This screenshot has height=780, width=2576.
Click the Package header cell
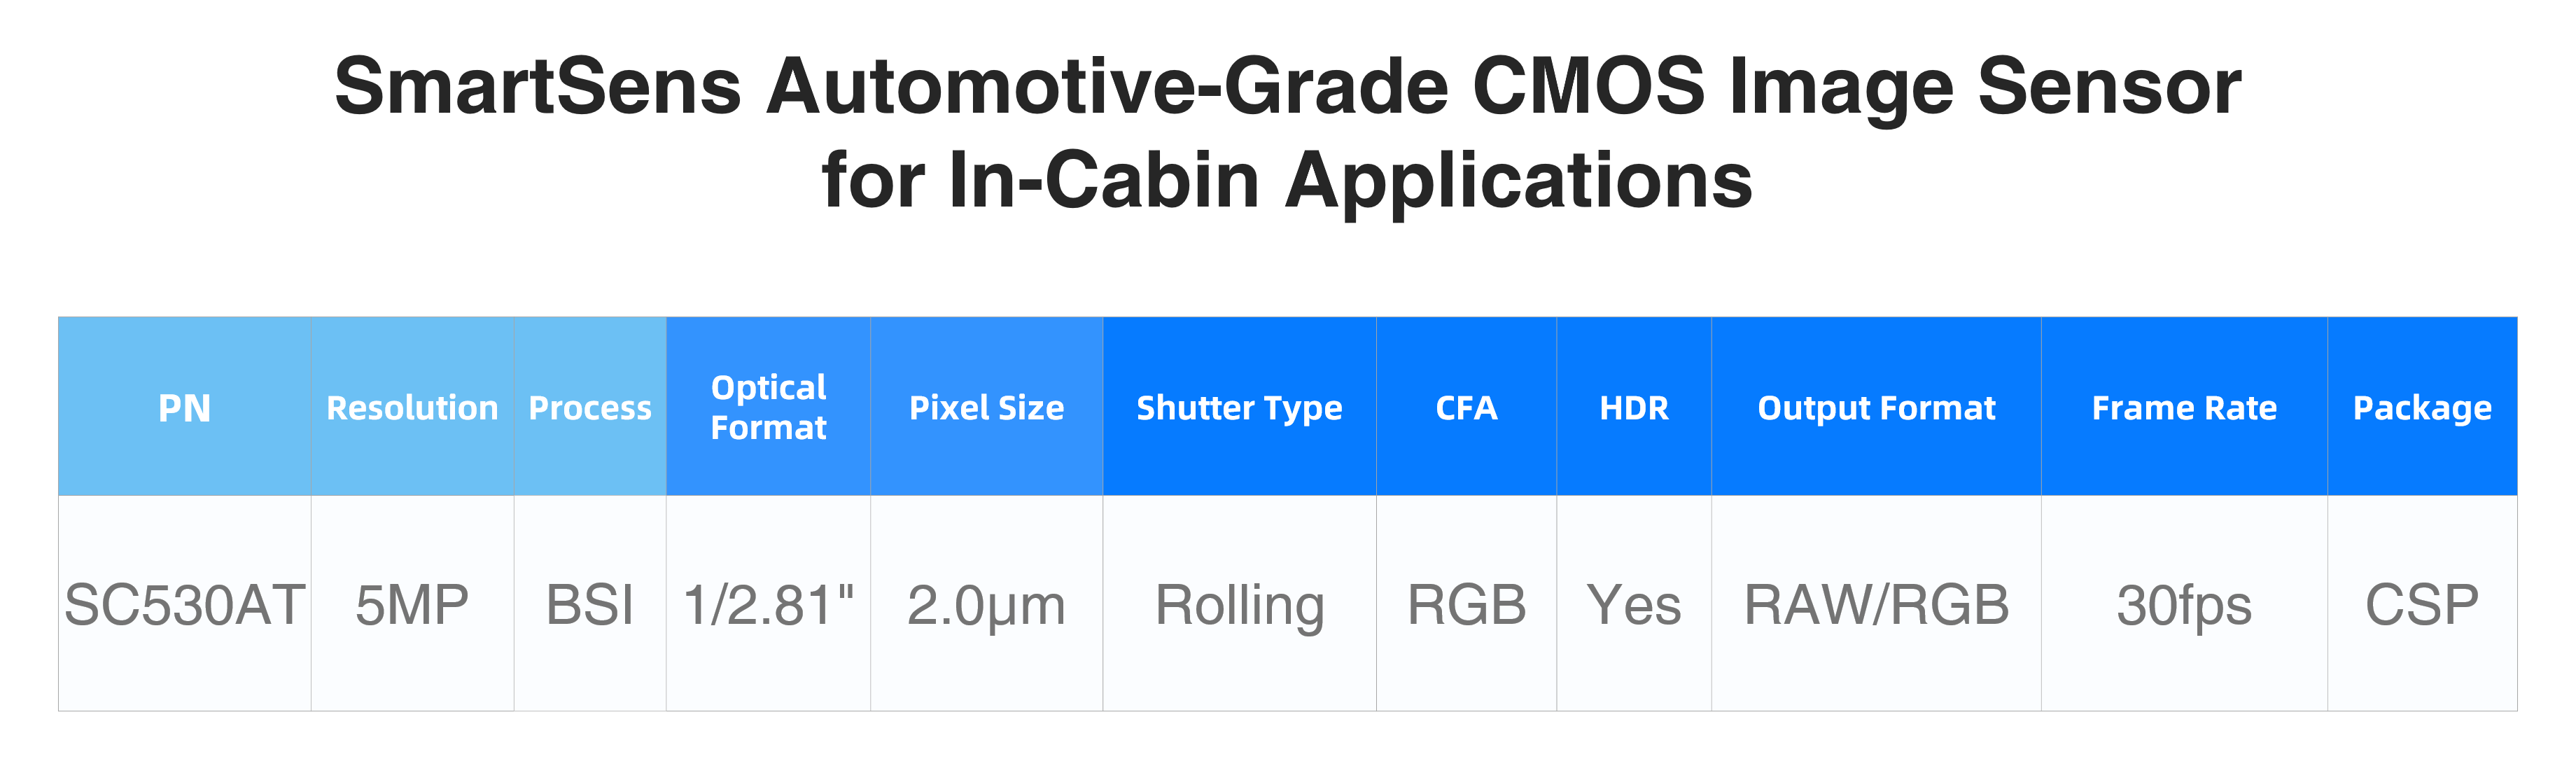coord(2422,407)
